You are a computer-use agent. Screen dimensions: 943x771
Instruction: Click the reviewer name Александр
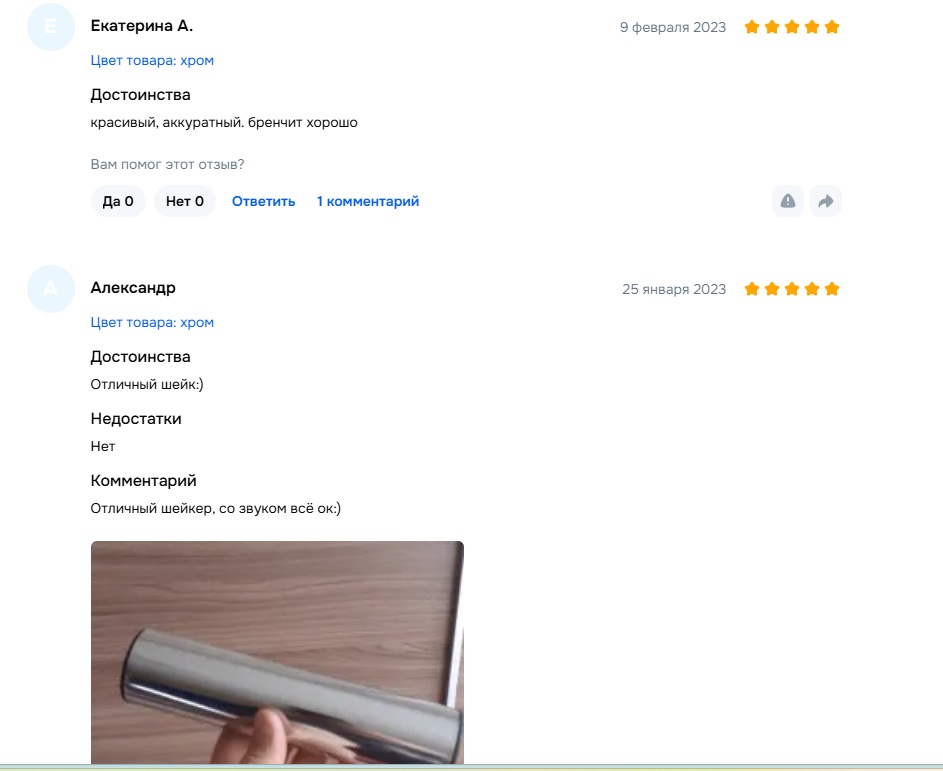(x=133, y=288)
